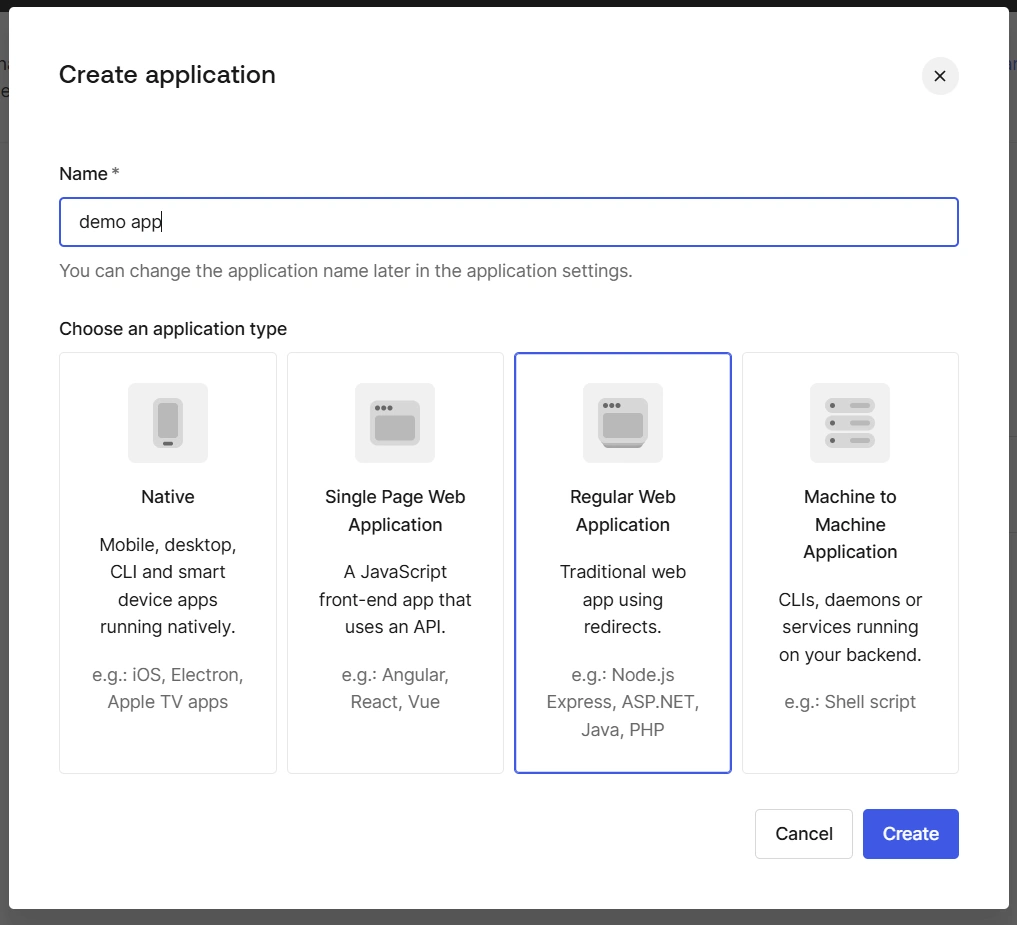
Task: Close the Create application dialog
Action: [x=939, y=75]
